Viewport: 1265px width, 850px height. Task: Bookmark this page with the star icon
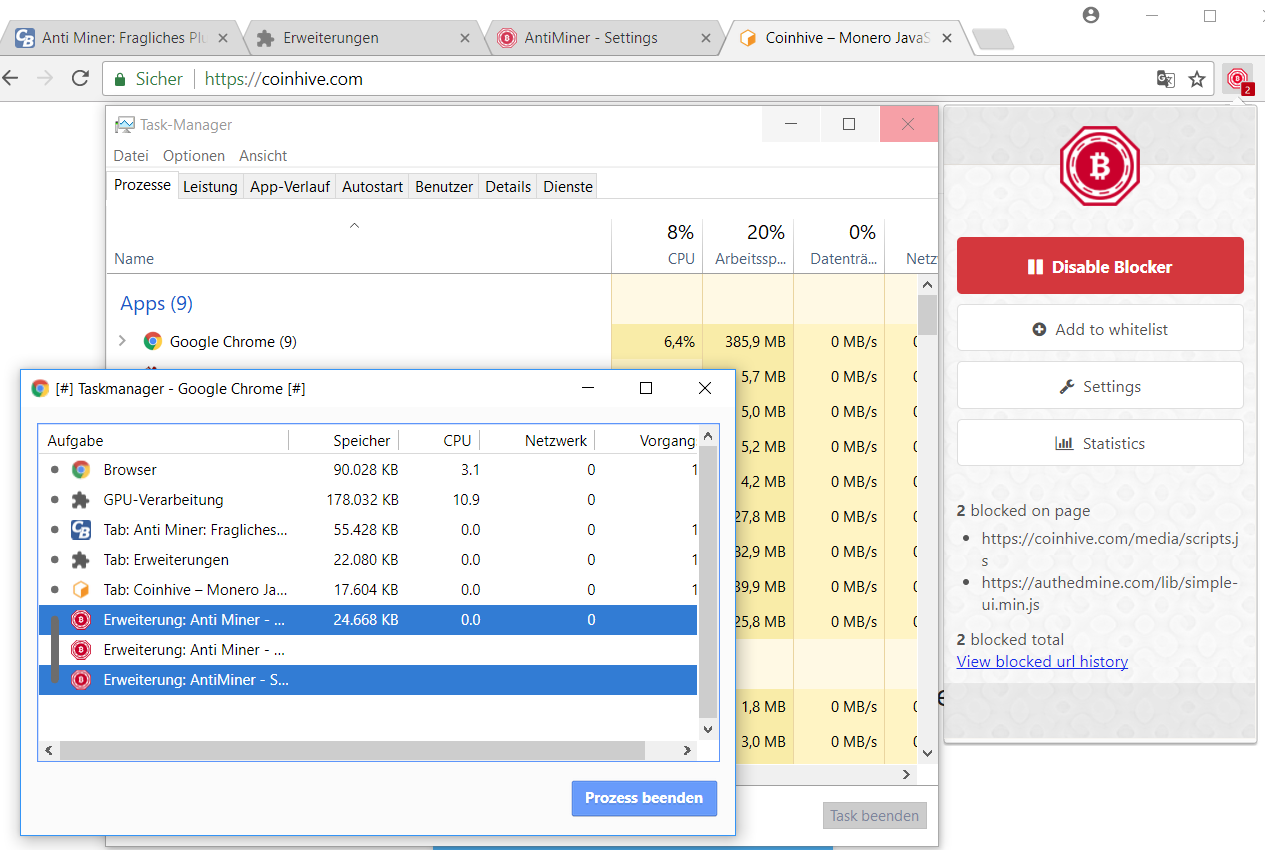pos(1197,79)
